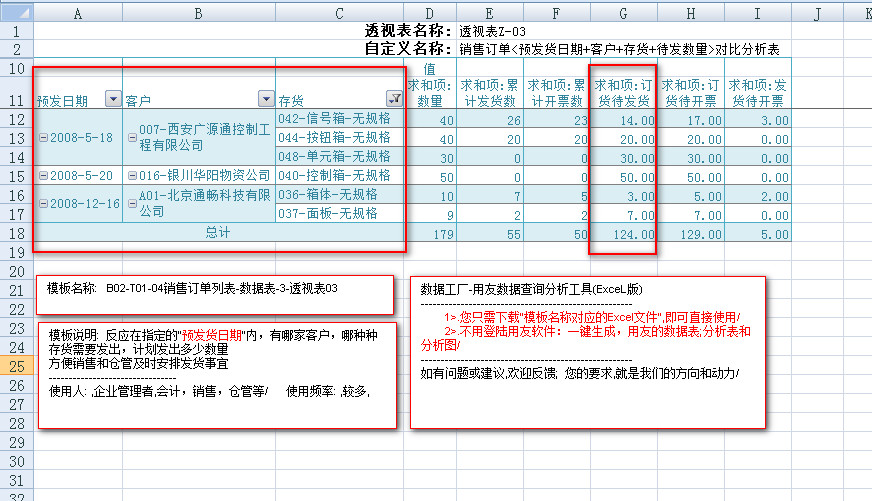Screen dimensions: 872x501
Task: Select the 037-面板-无规格 inventory cell
Action: (340, 213)
